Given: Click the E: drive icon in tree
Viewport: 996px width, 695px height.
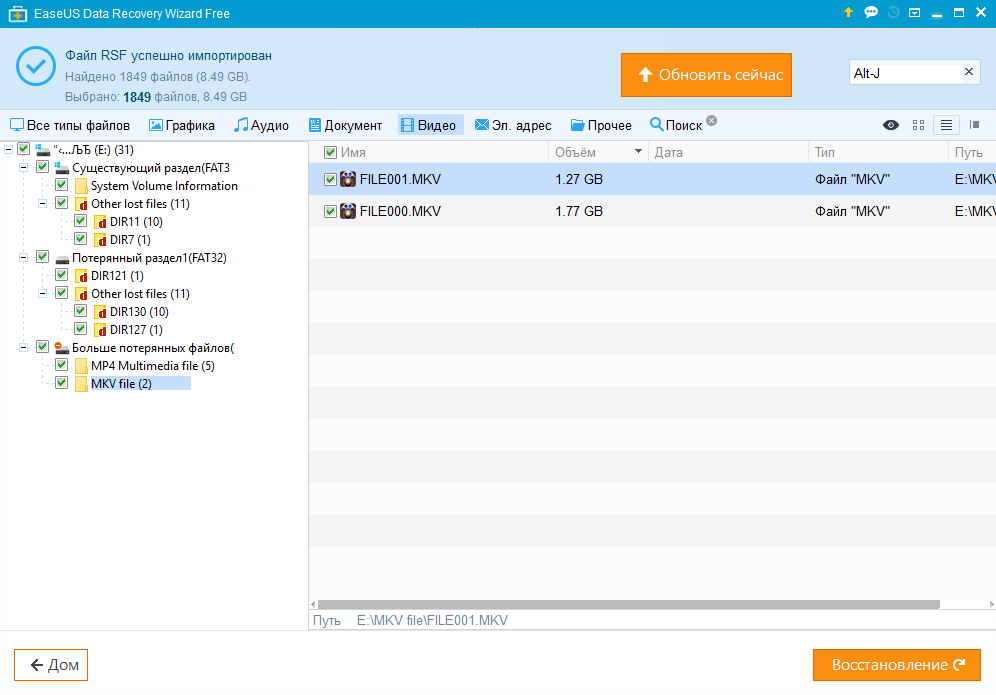Looking at the screenshot, I should (x=43, y=150).
